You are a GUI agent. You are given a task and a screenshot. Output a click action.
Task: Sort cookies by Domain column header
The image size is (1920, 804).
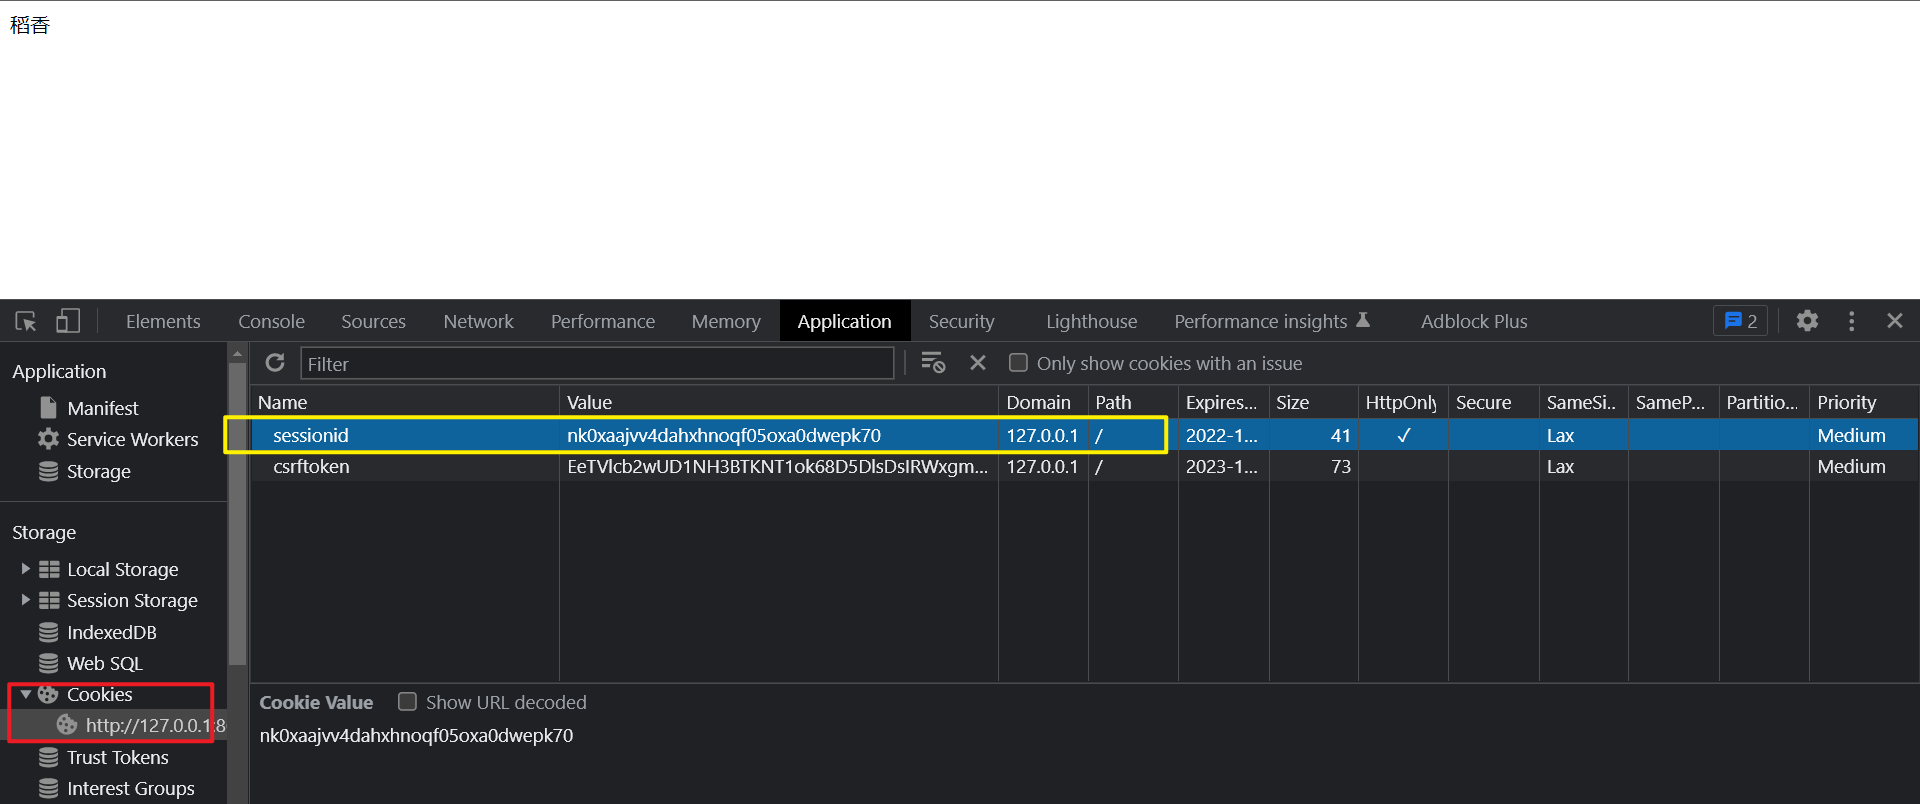coord(1043,402)
